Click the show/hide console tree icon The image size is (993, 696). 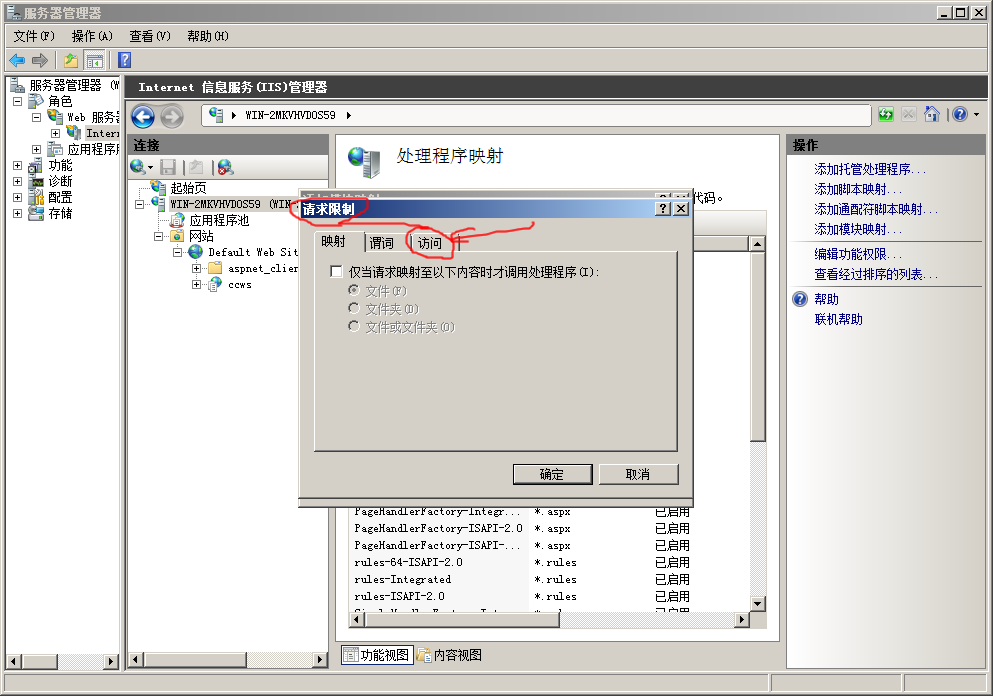tap(94, 61)
